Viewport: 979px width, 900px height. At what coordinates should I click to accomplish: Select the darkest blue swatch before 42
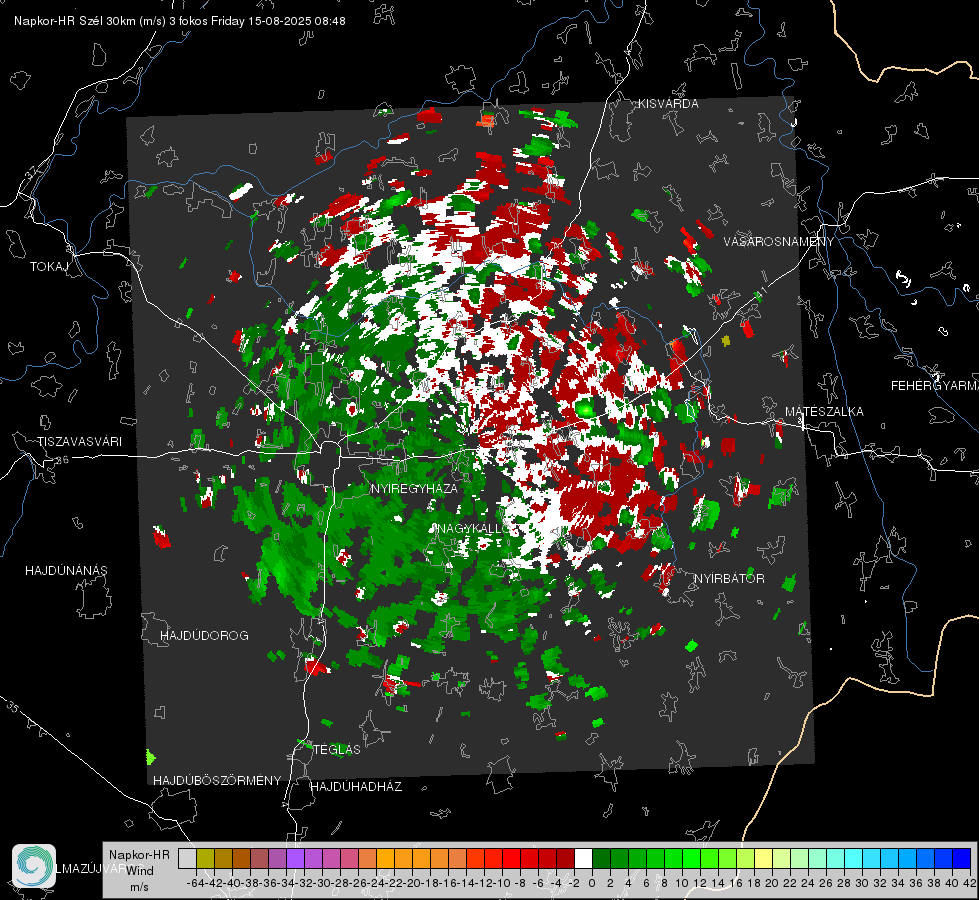(962, 859)
